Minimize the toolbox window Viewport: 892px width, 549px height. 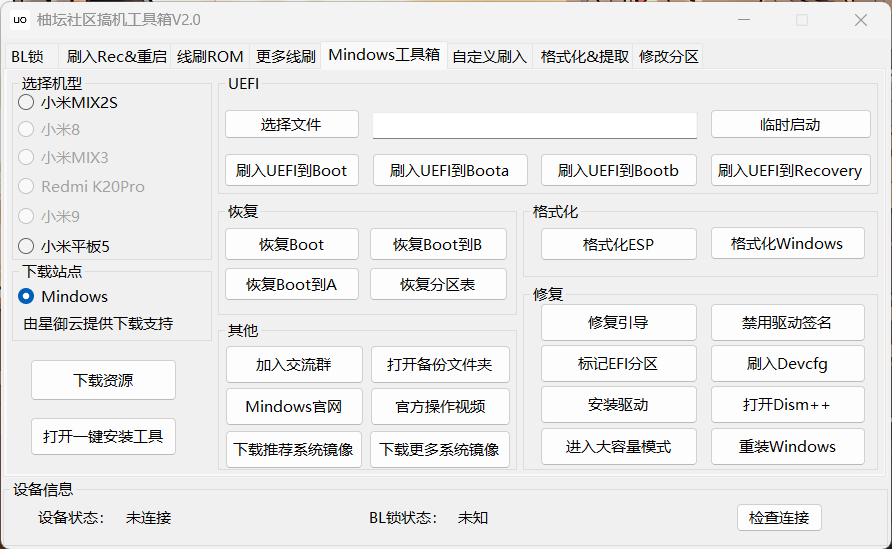[743, 20]
